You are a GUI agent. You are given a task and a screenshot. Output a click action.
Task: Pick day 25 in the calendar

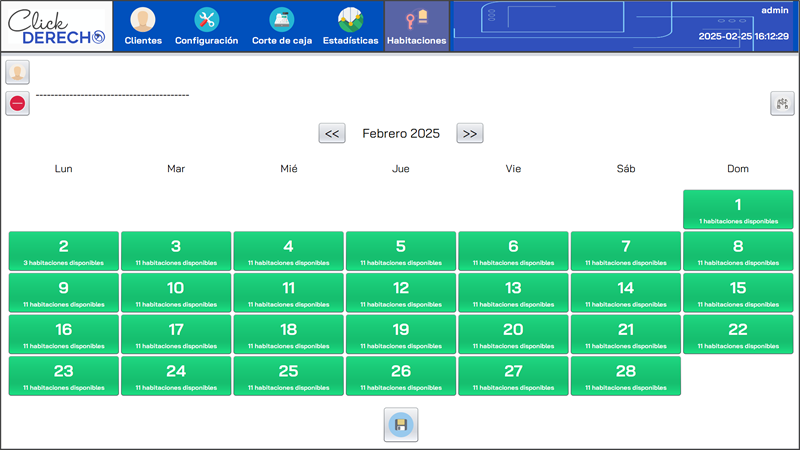click(288, 376)
